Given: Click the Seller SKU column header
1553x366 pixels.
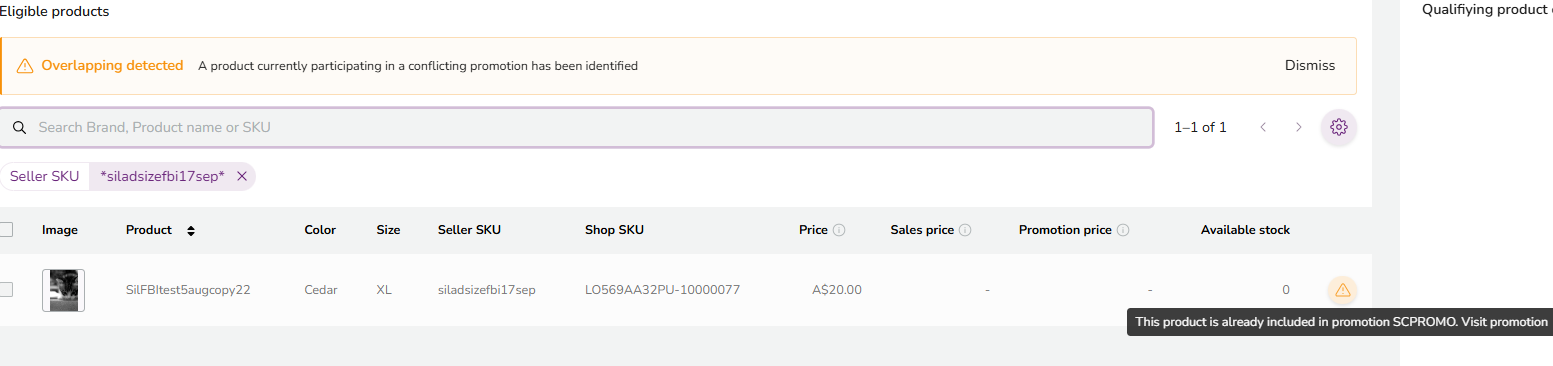Looking at the screenshot, I should click(469, 230).
